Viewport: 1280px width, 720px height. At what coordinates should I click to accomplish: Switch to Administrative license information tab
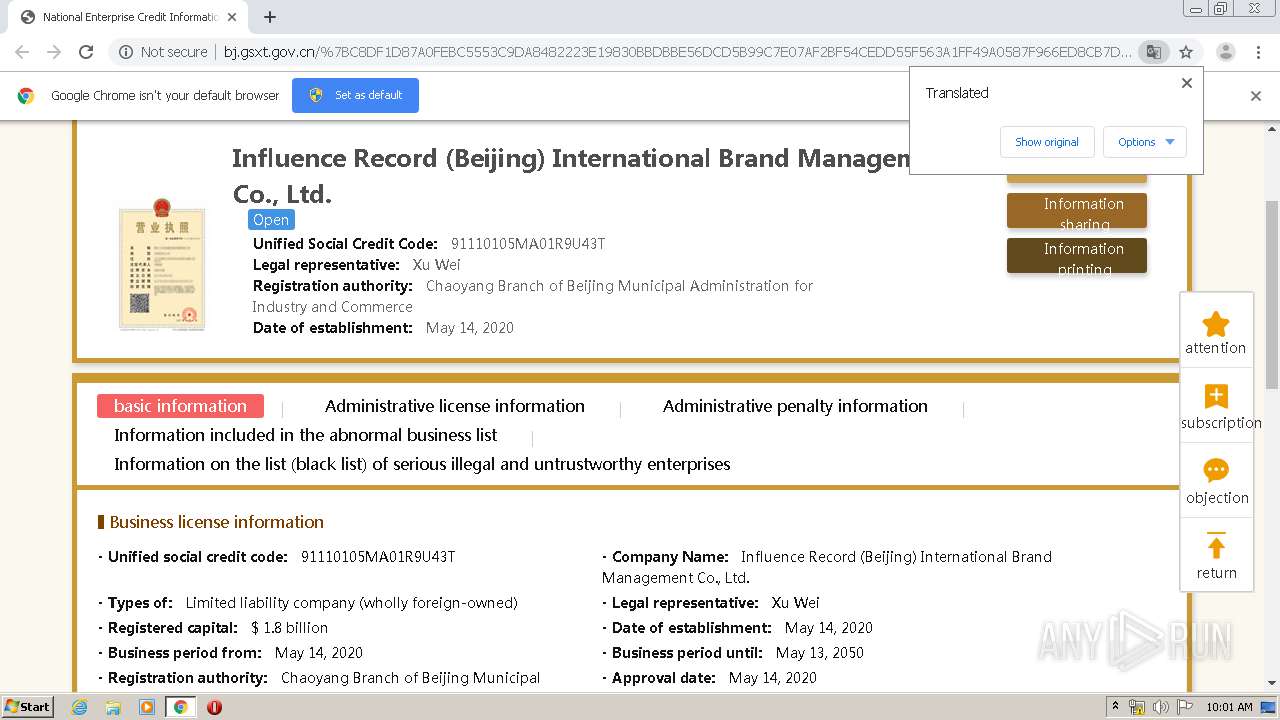coord(454,406)
